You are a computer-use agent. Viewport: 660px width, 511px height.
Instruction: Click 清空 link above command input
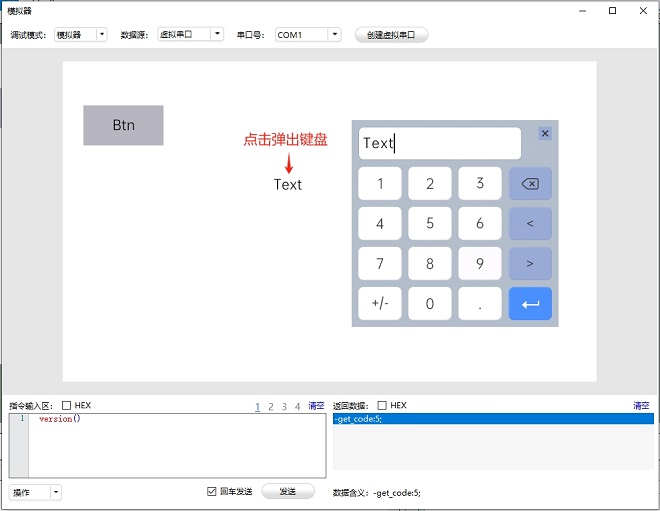point(316,406)
